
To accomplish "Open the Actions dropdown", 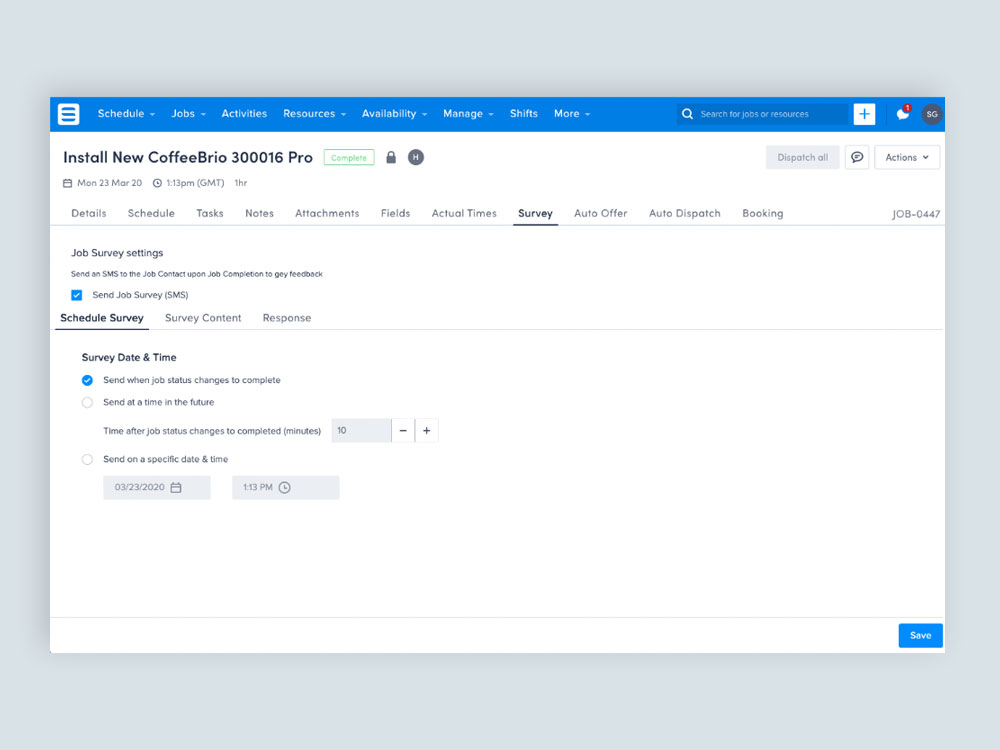I will pos(907,157).
